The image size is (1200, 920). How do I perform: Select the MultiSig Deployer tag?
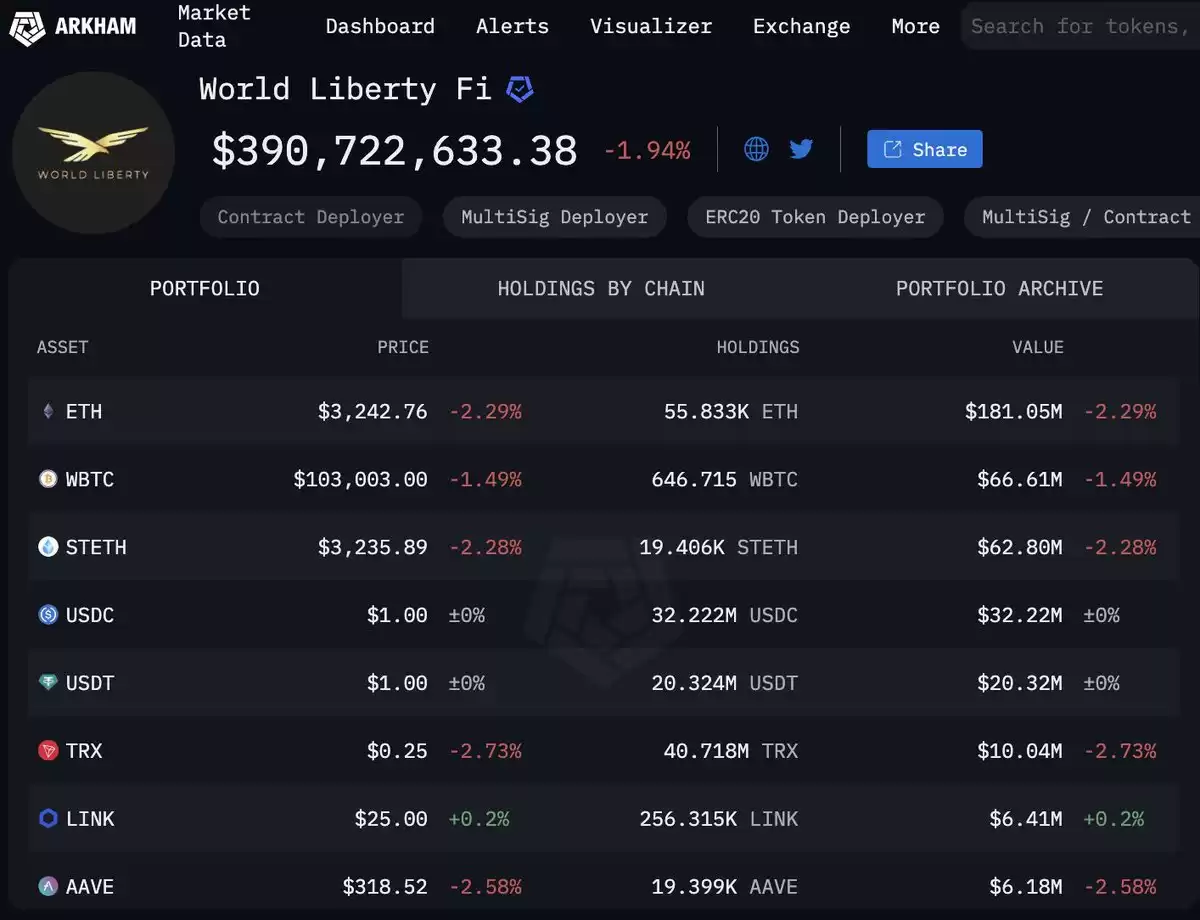point(554,217)
